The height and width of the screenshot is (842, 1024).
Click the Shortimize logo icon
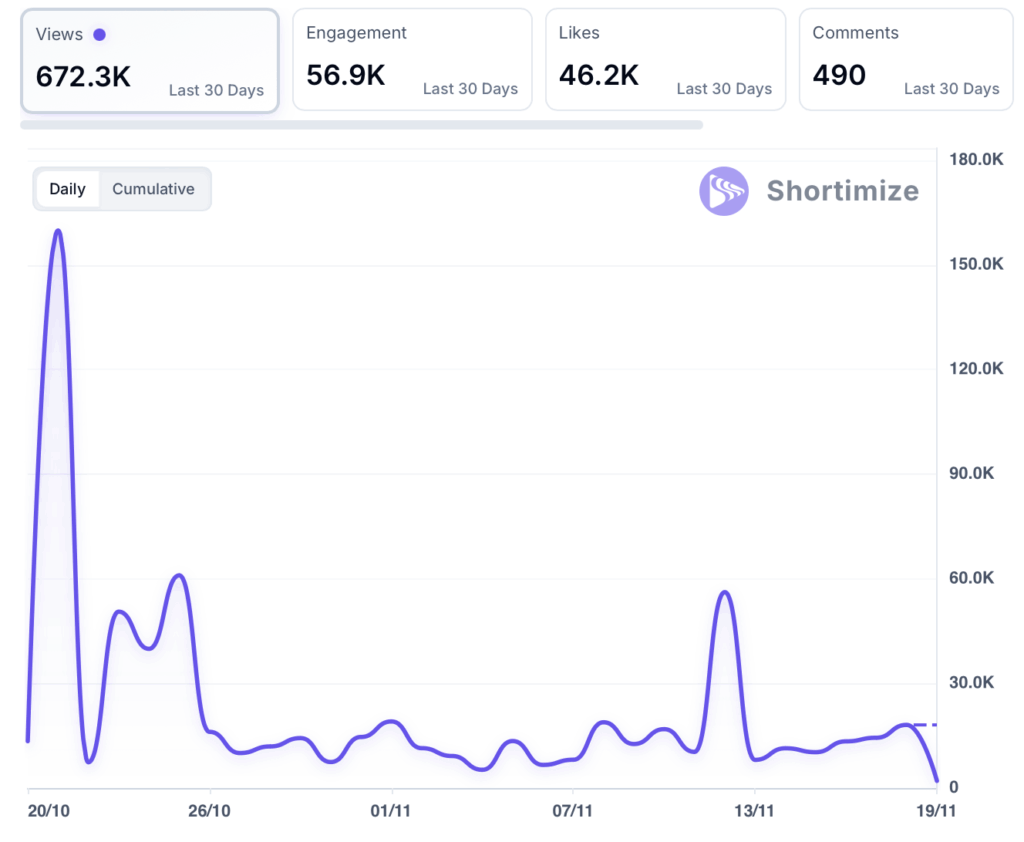[x=723, y=191]
